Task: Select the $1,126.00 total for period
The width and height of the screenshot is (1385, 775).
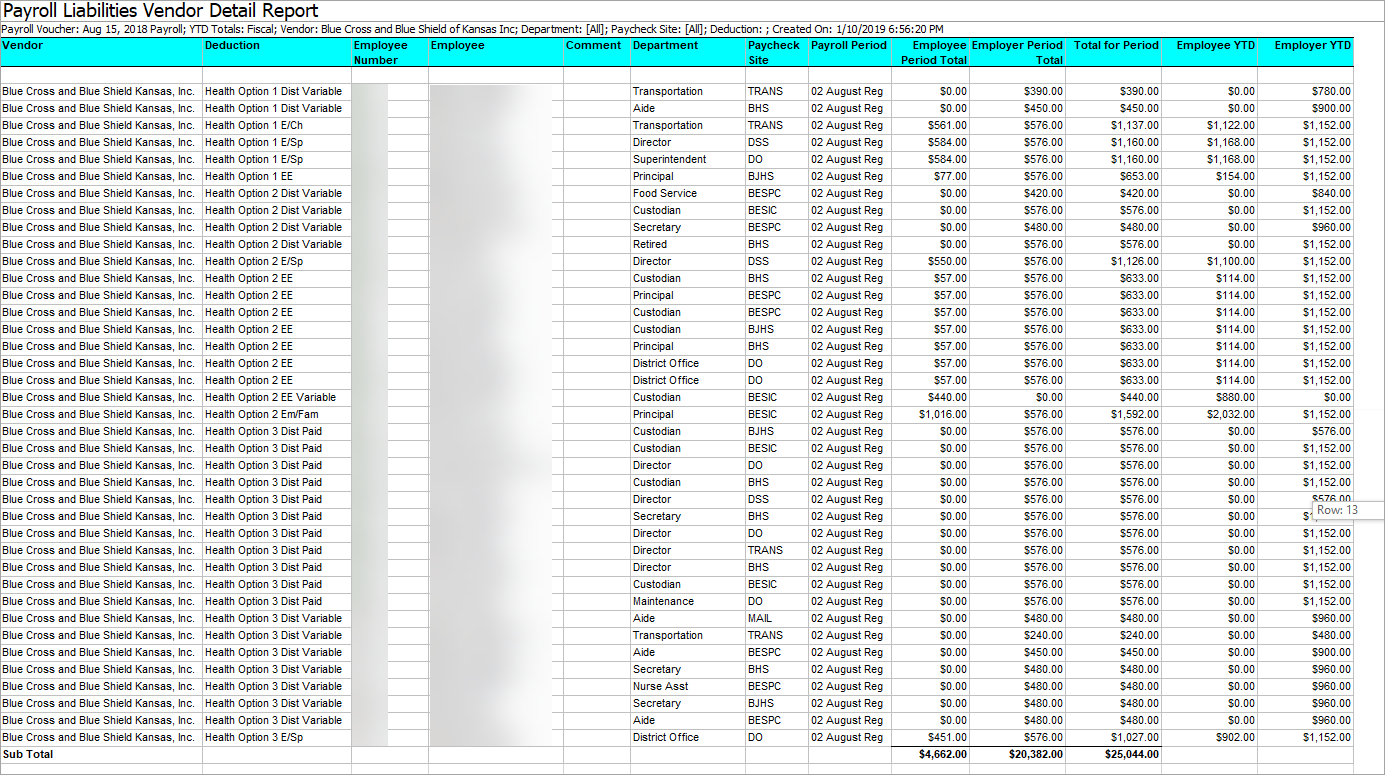Action: pyautogui.click(x=1133, y=262)
